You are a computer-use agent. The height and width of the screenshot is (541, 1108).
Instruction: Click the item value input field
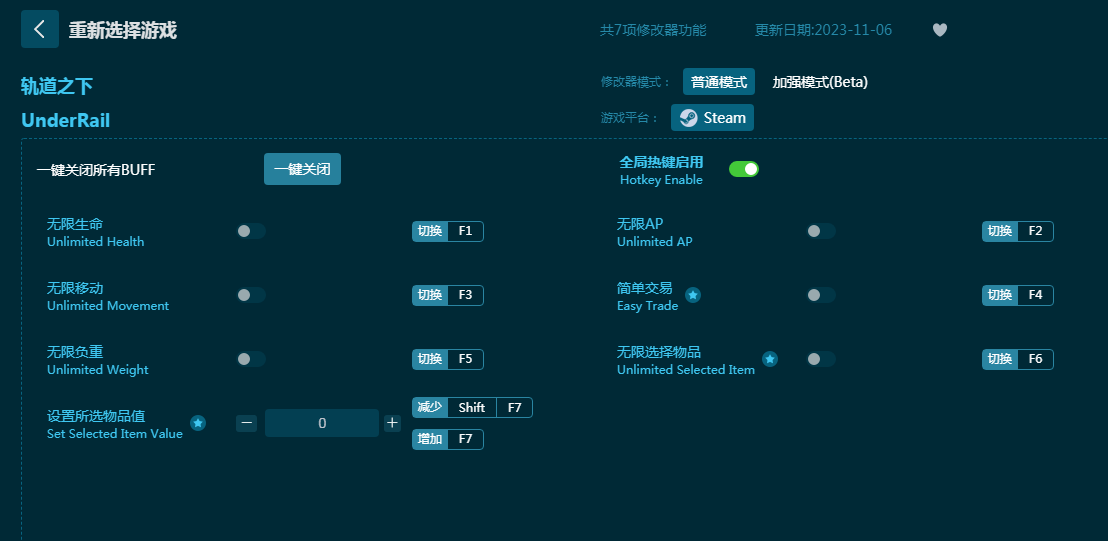(x=321, y=423)
